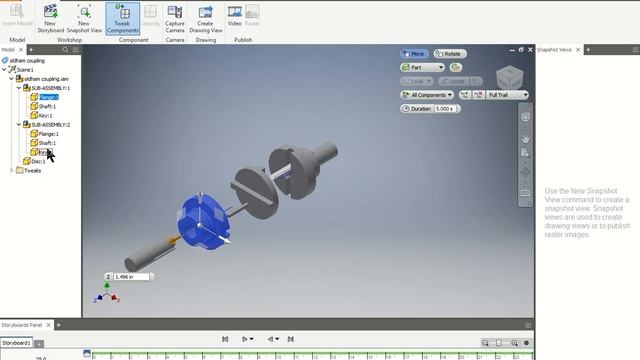
Task: Close the Storyboards Panel tab
Action: (x=49, y=325)
